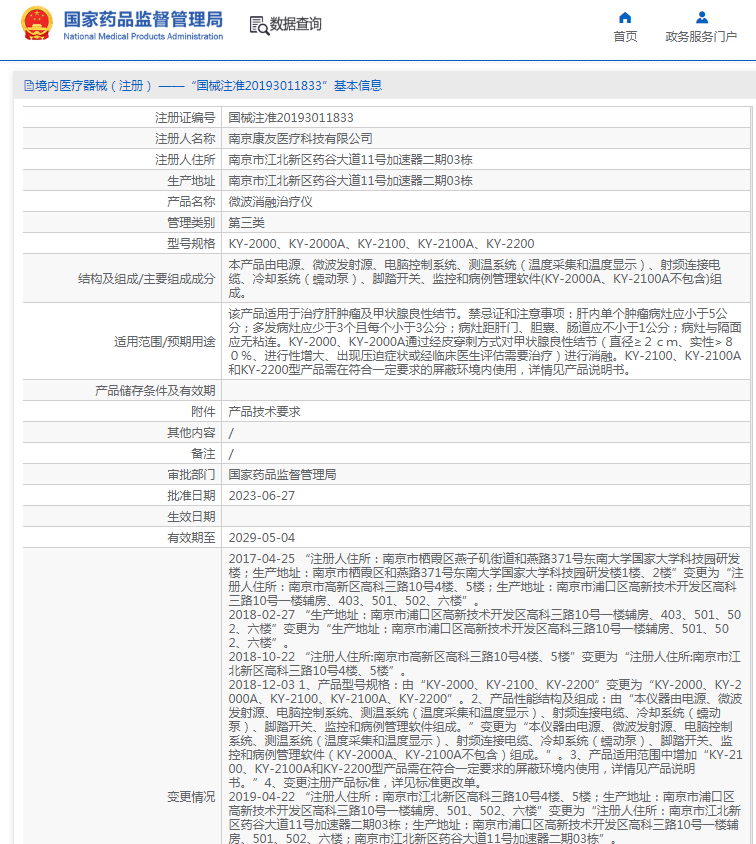Click the 首页 home icon
The width and height of the screenshot is (756, 844).
coord(625,18)
